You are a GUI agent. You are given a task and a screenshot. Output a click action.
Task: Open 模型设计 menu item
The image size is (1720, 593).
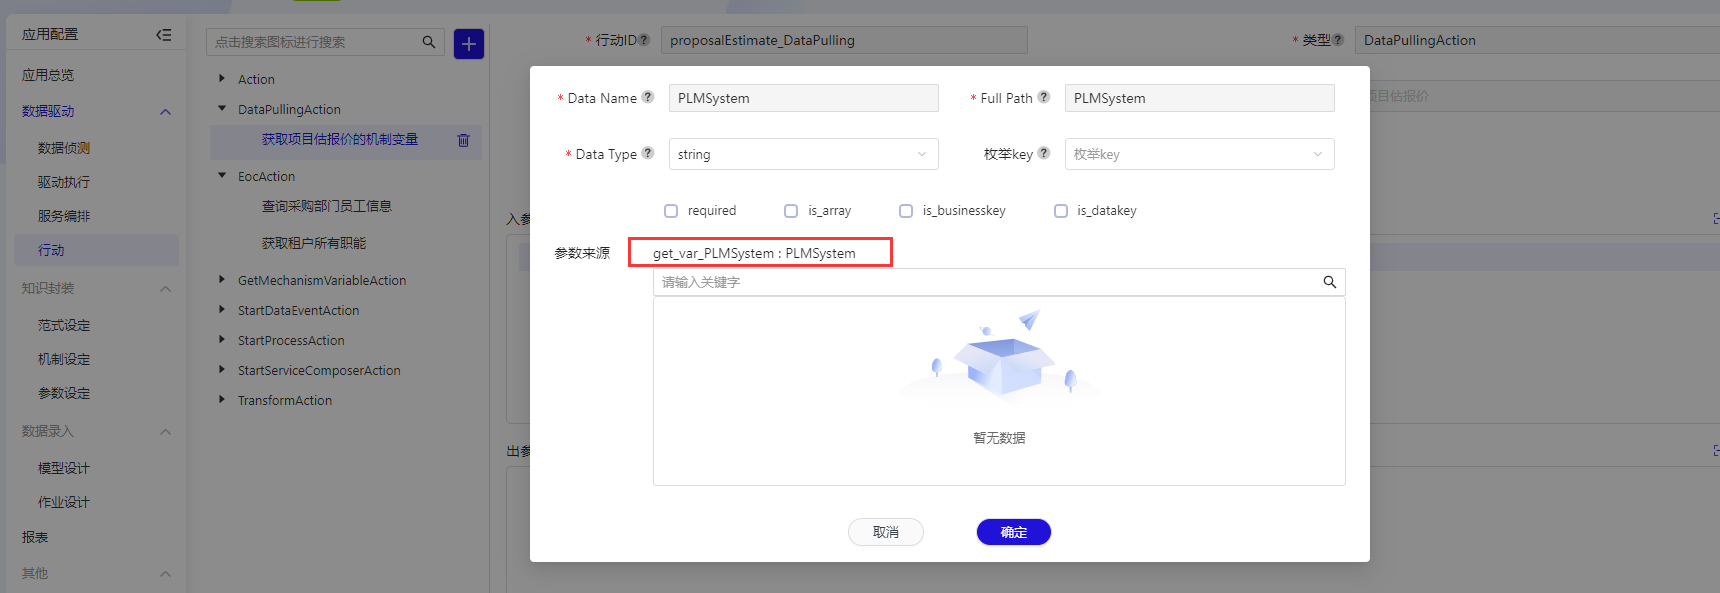point(64,468)
